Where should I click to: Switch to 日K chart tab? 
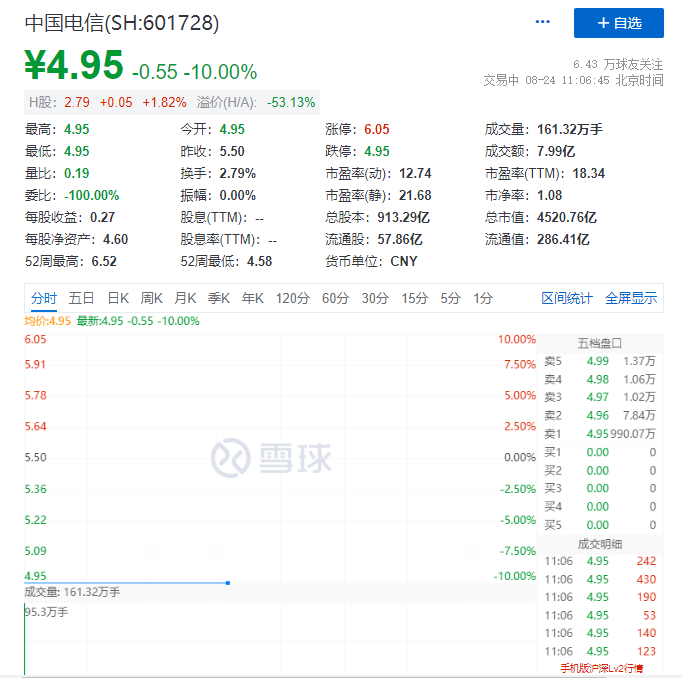[118, 298]
